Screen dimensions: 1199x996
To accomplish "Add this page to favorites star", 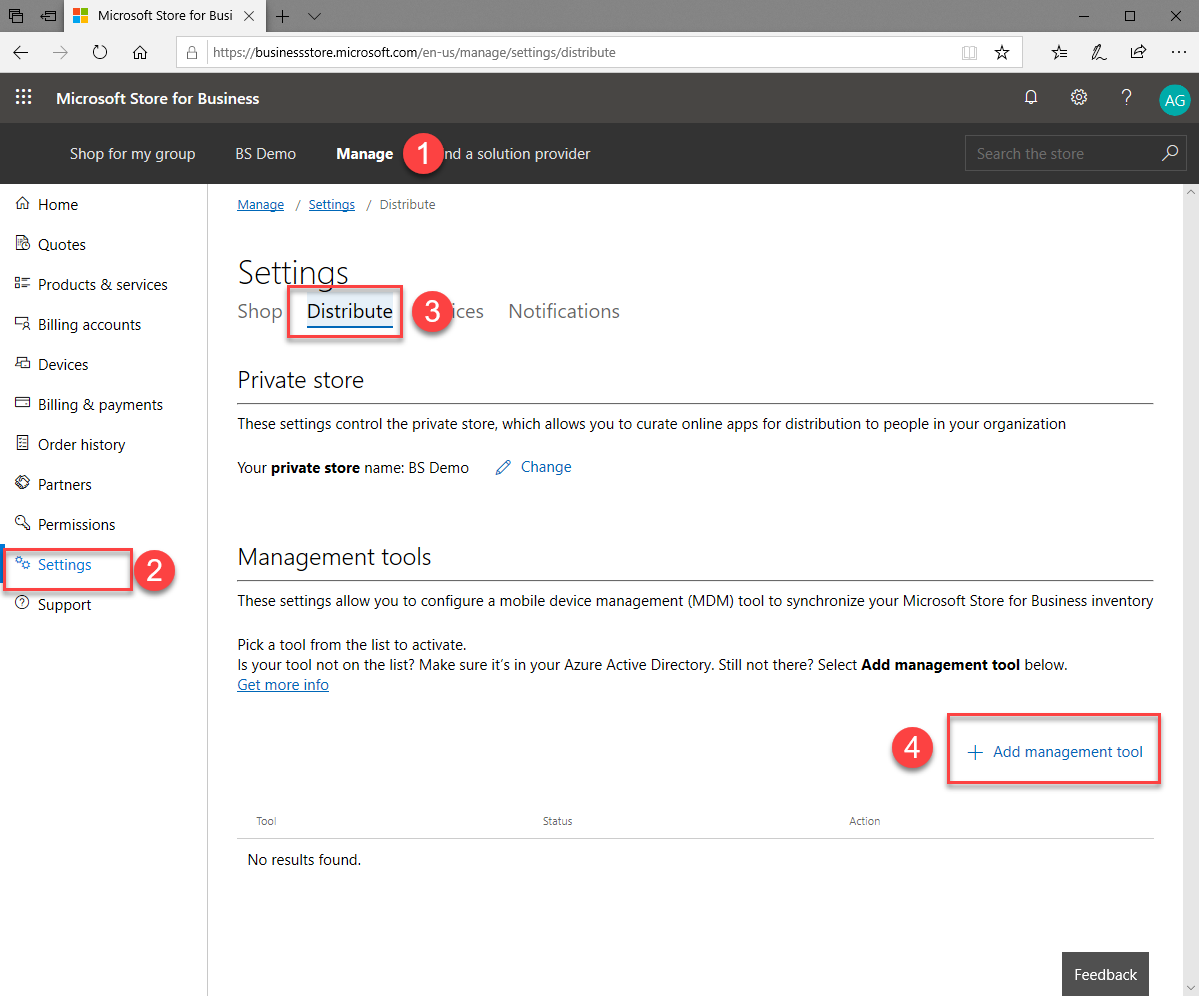I will coord(1002,53).
